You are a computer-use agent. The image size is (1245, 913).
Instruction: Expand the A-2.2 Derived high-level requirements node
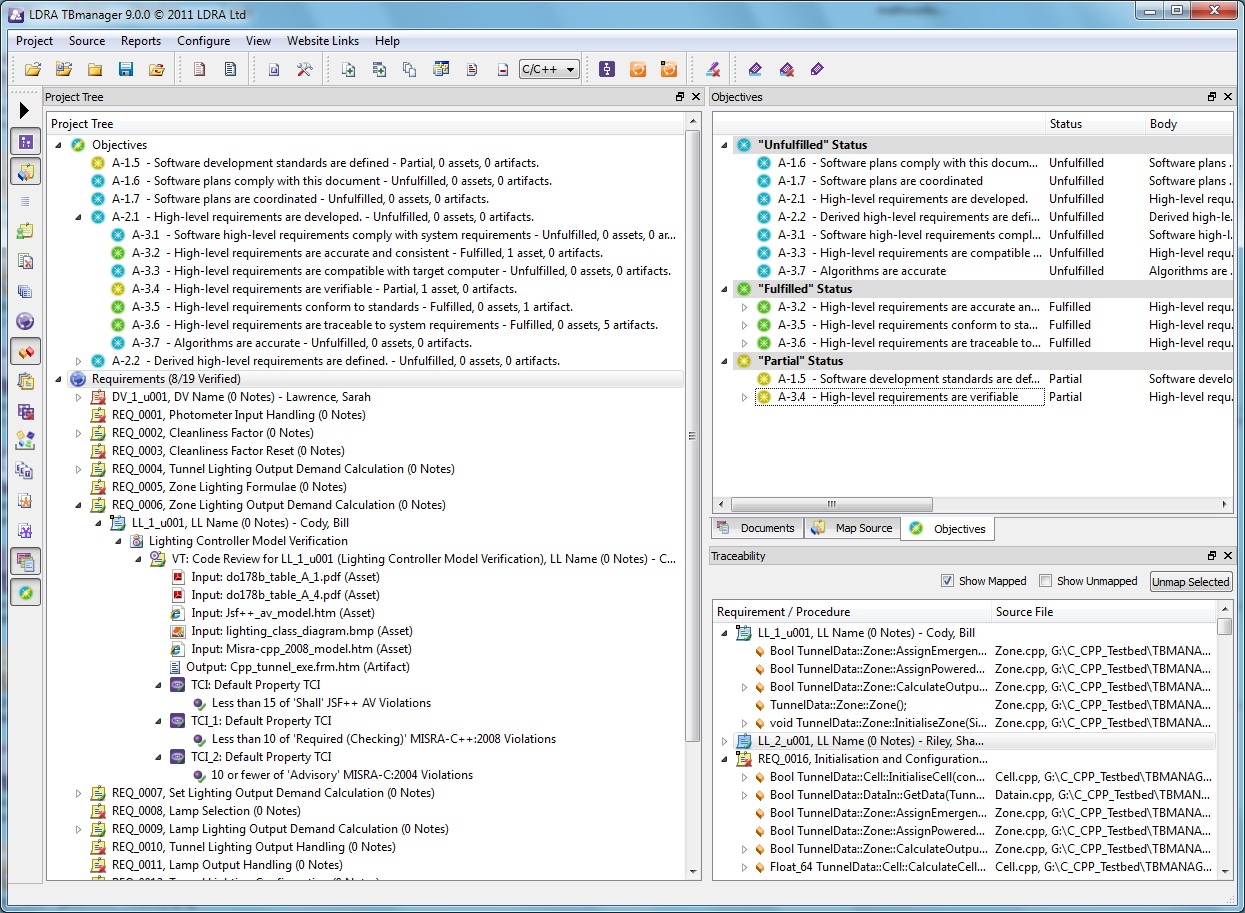click(79, 361)
